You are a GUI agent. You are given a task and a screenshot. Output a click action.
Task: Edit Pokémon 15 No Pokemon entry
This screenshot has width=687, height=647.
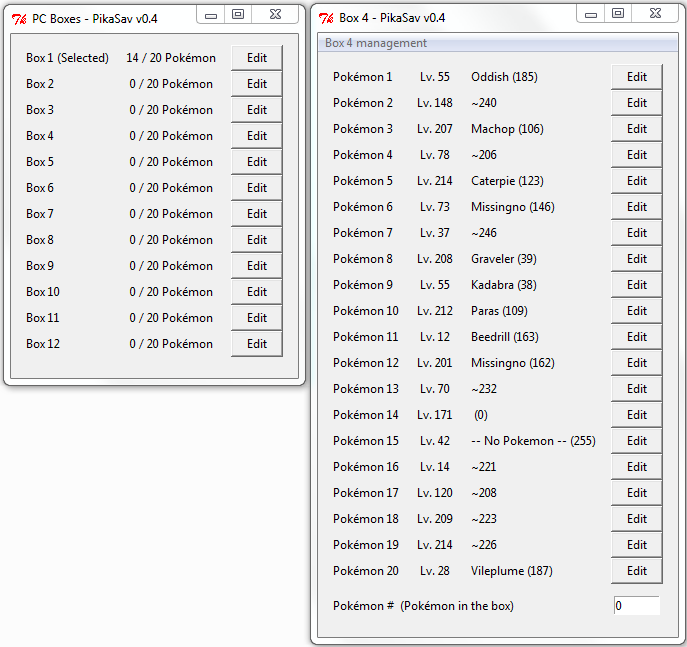click(637, 441)
